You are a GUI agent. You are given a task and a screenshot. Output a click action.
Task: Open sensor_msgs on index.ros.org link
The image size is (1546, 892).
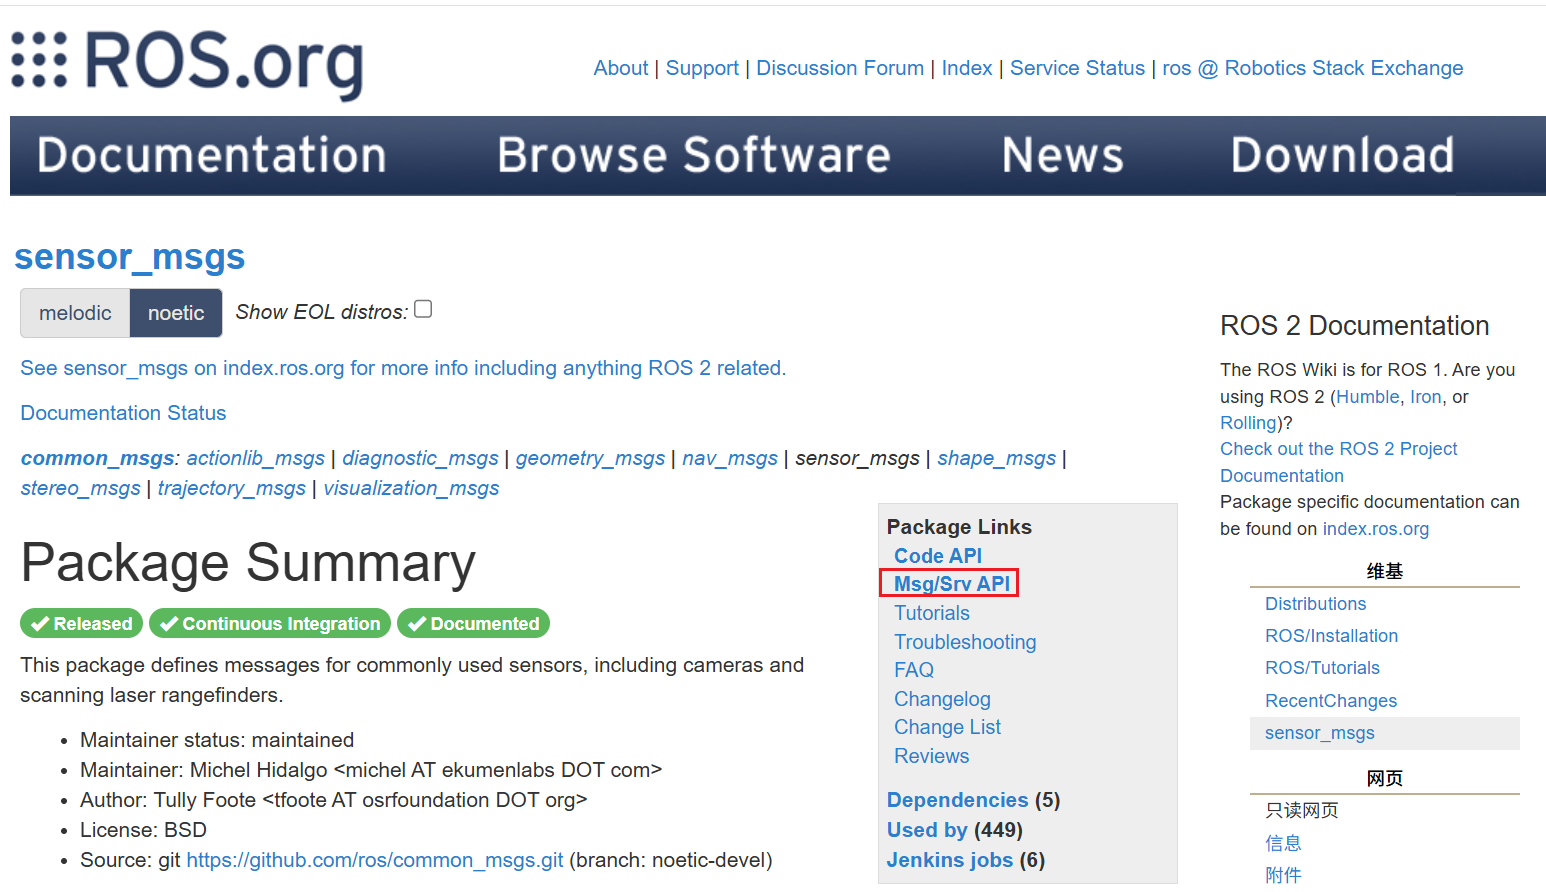coord(403,368)
